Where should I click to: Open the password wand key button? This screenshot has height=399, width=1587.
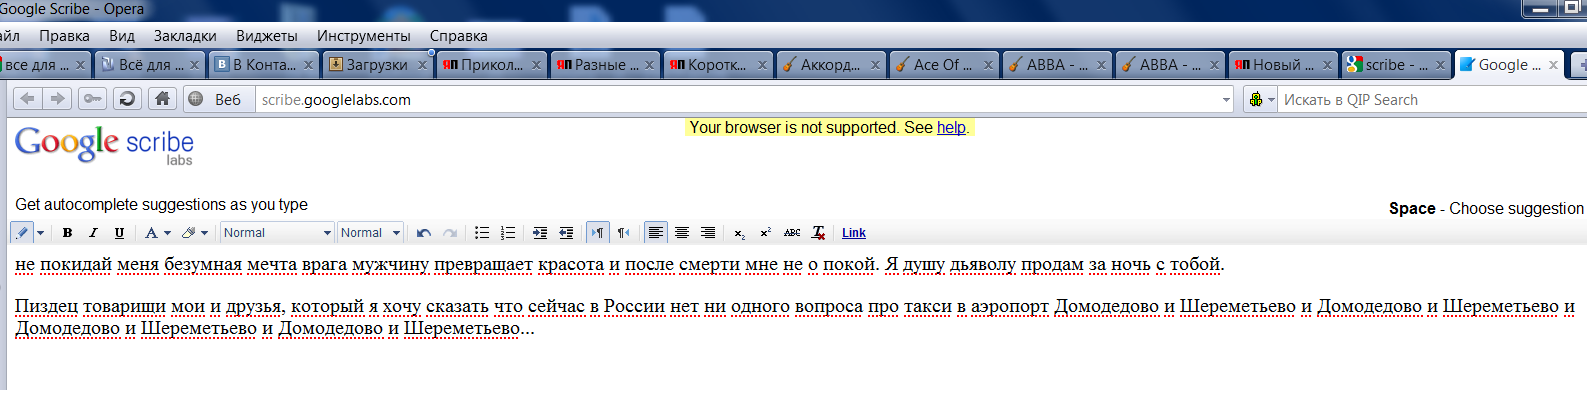[x=92, y=98]
